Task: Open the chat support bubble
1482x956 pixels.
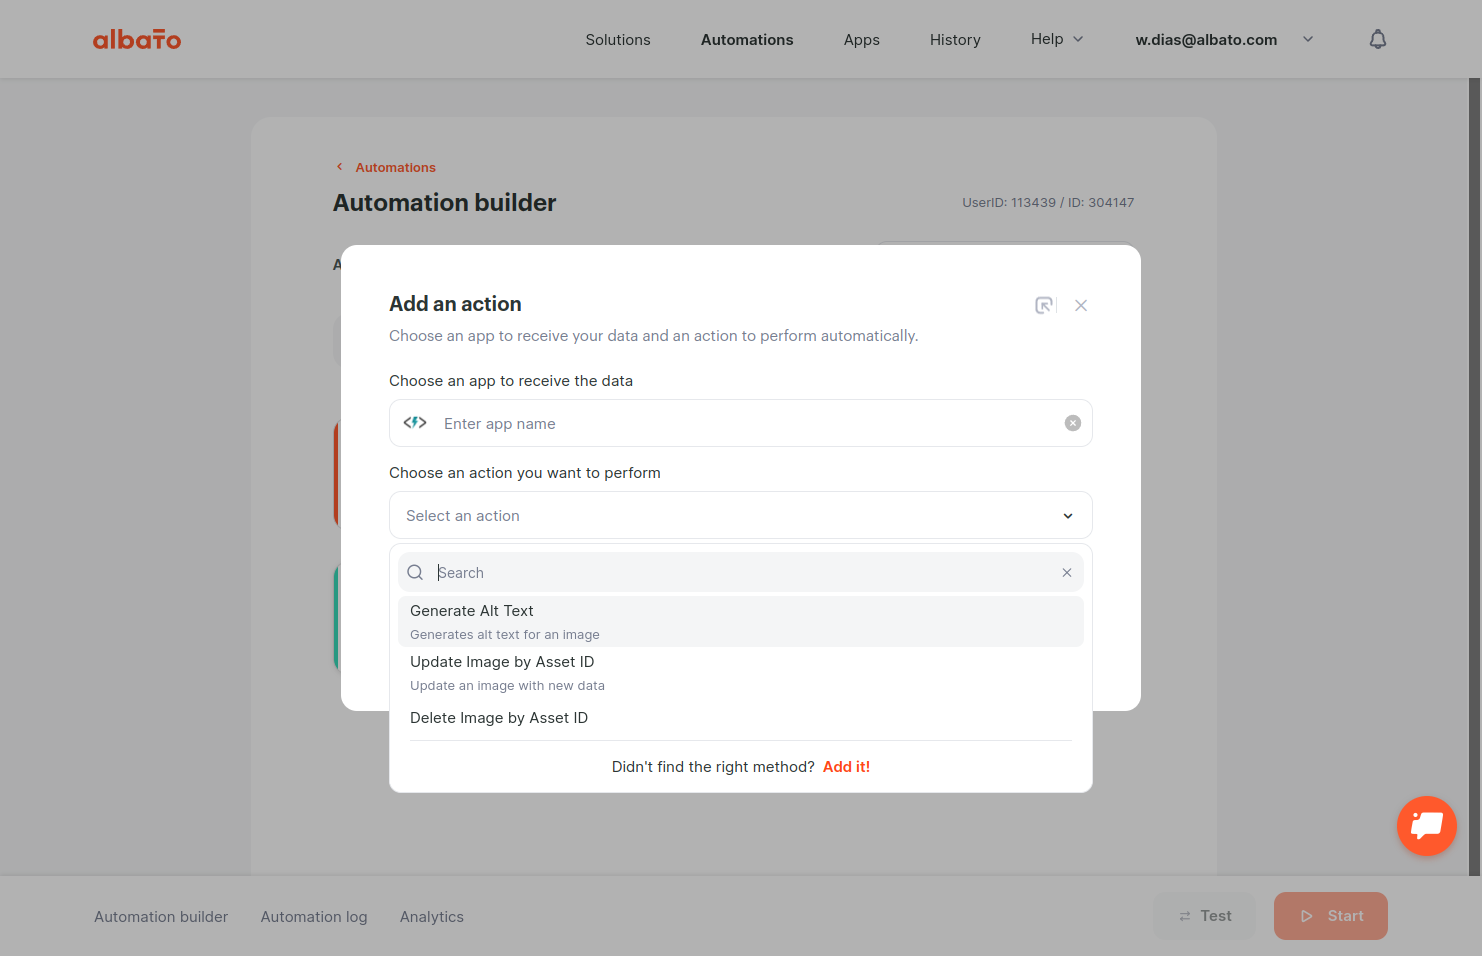Action: pyautogui.click(x=1427, y=826)
